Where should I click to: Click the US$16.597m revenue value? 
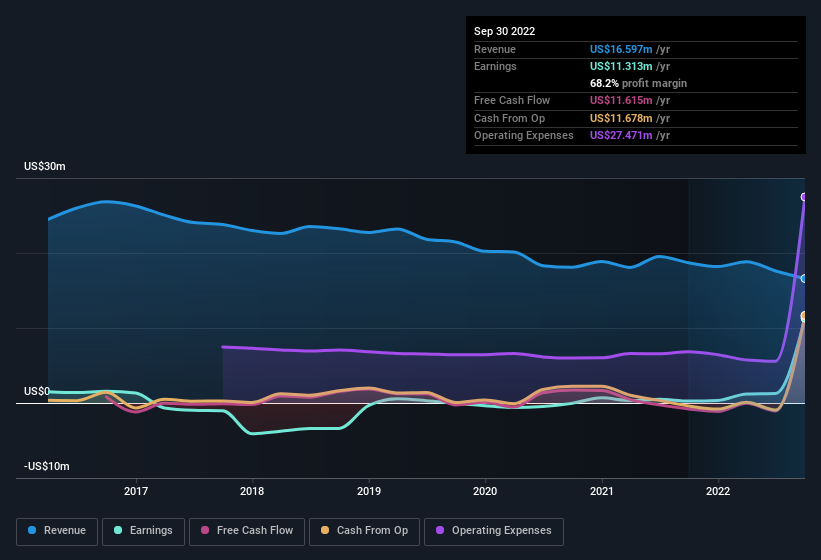point(621,49)
